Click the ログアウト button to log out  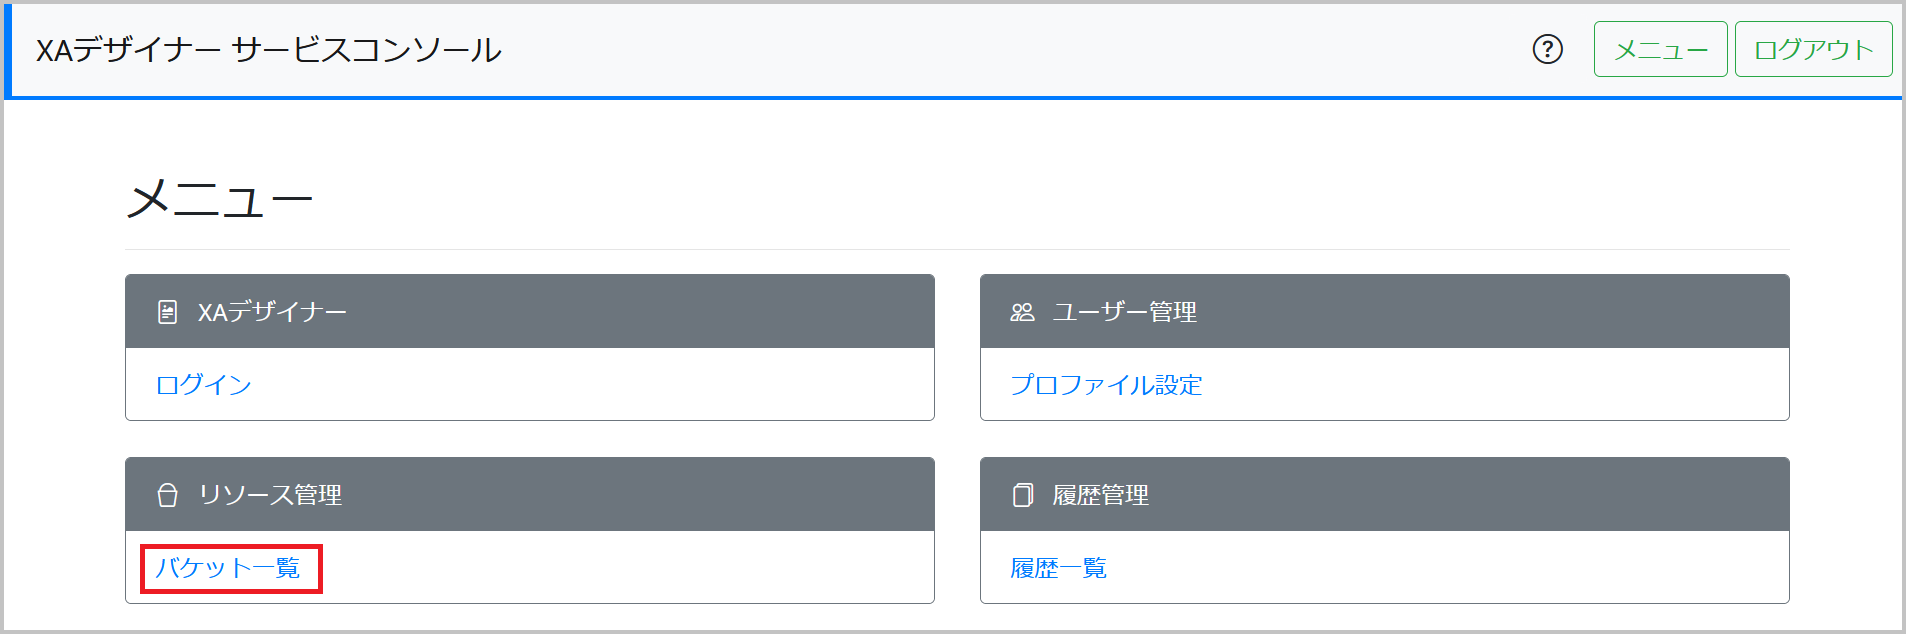click(1812, 50)
